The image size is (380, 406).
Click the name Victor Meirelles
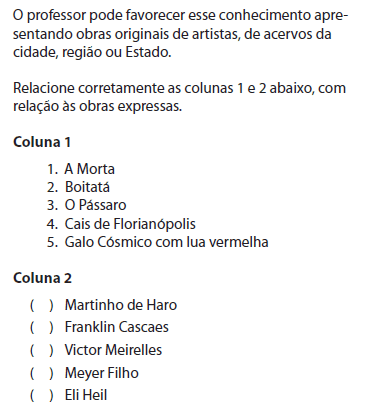pyautogui.click(x=113, y=350)
